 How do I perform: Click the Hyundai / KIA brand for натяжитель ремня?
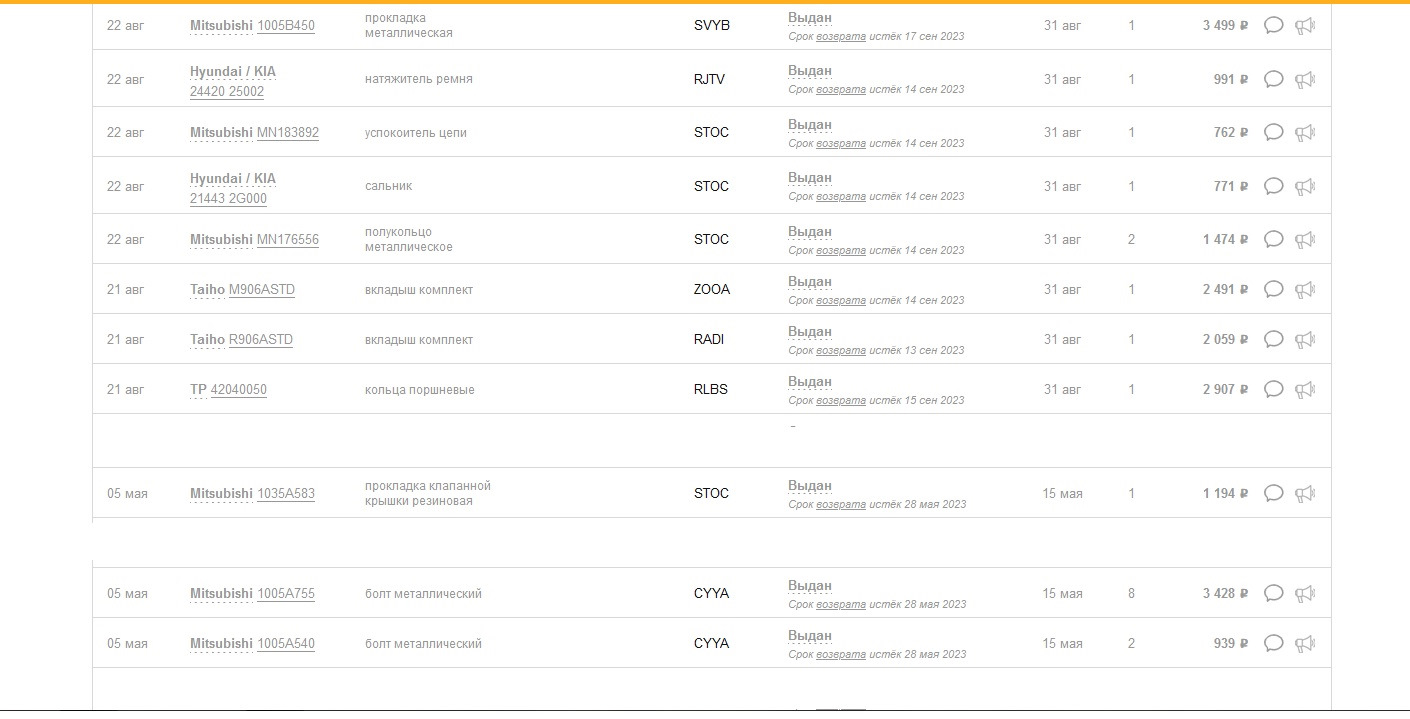(x=233, y=72)
